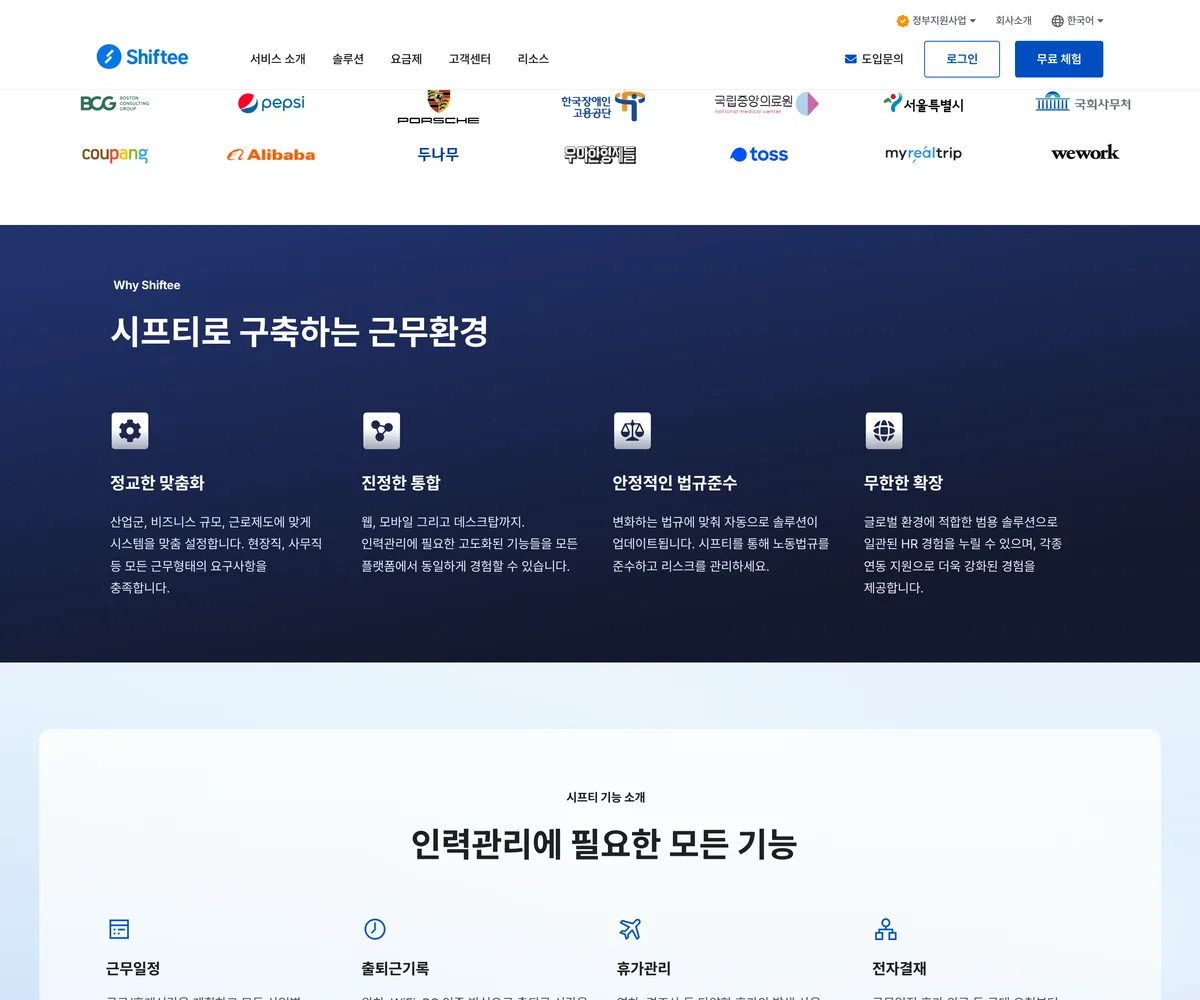Click the 전자결재 feature heading
The image size is (1200, 1000).
pyautogui.click(x=899, y=968)
